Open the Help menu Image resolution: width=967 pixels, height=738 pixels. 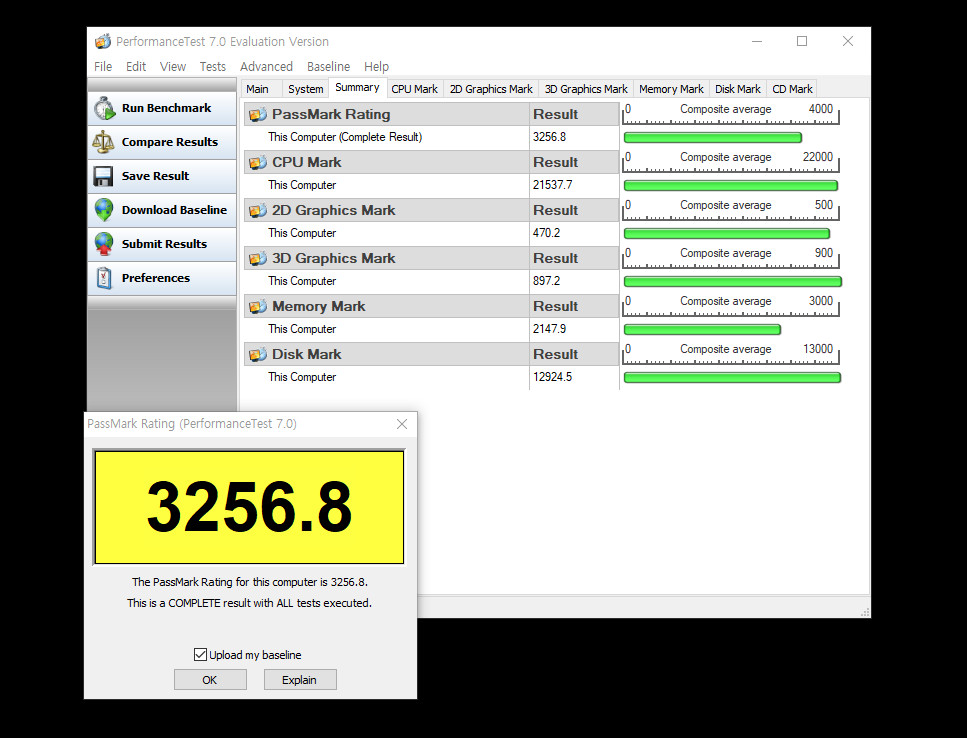[x=376, y=67]
